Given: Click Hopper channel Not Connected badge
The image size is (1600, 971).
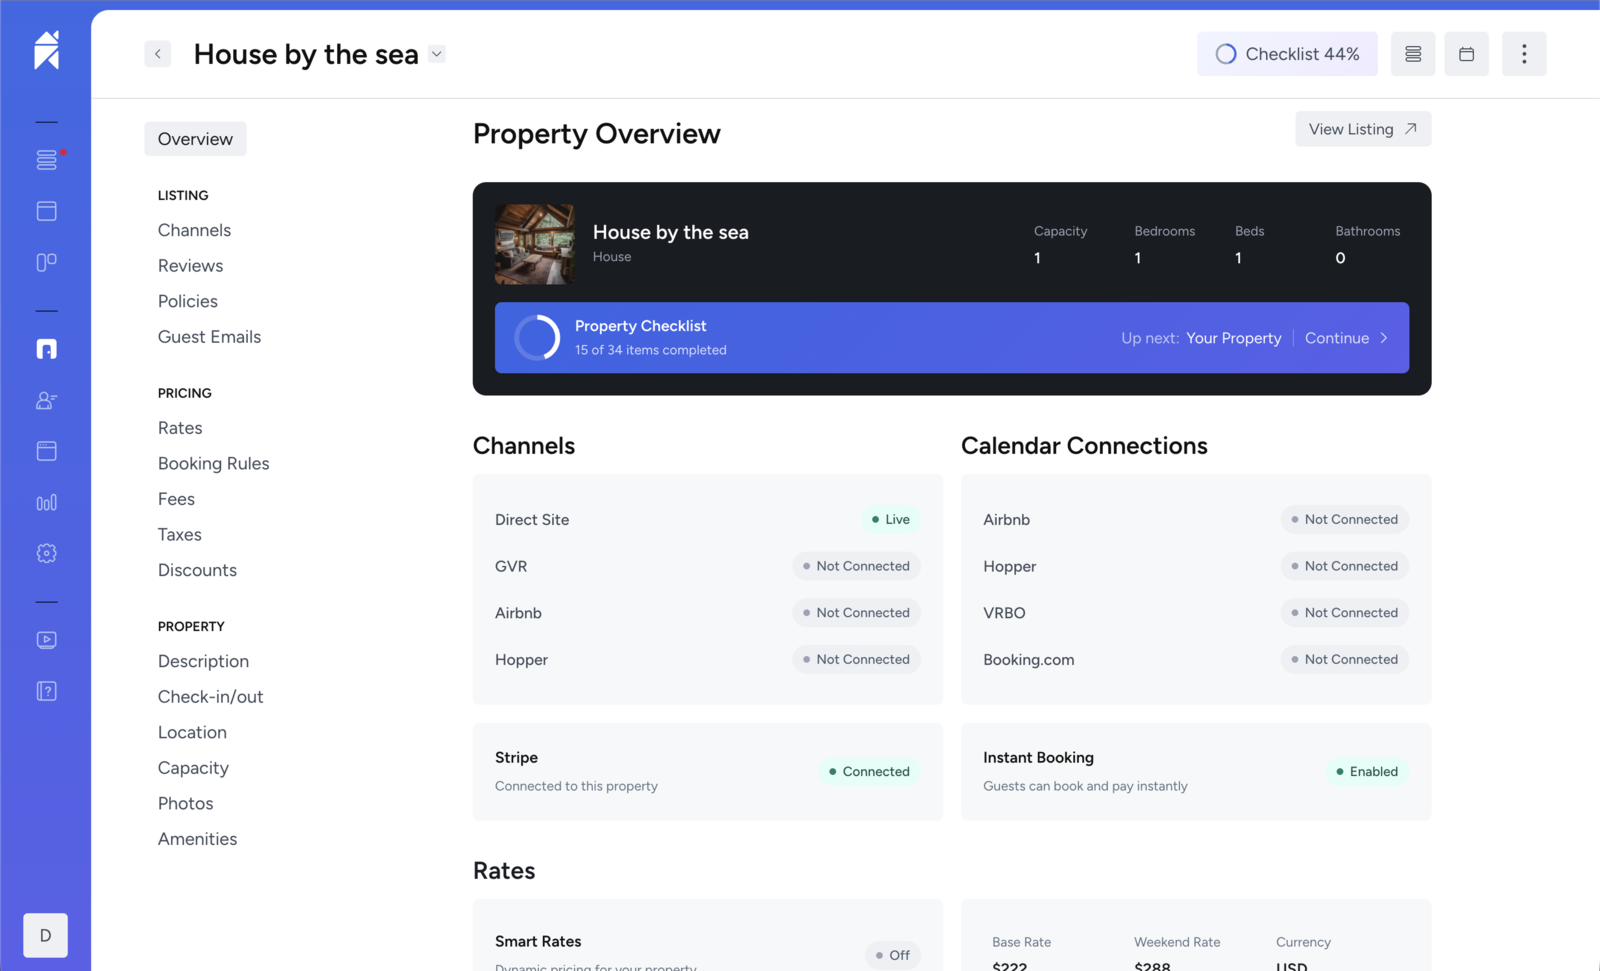Looking at the screenshot, I should click(857, 660).
